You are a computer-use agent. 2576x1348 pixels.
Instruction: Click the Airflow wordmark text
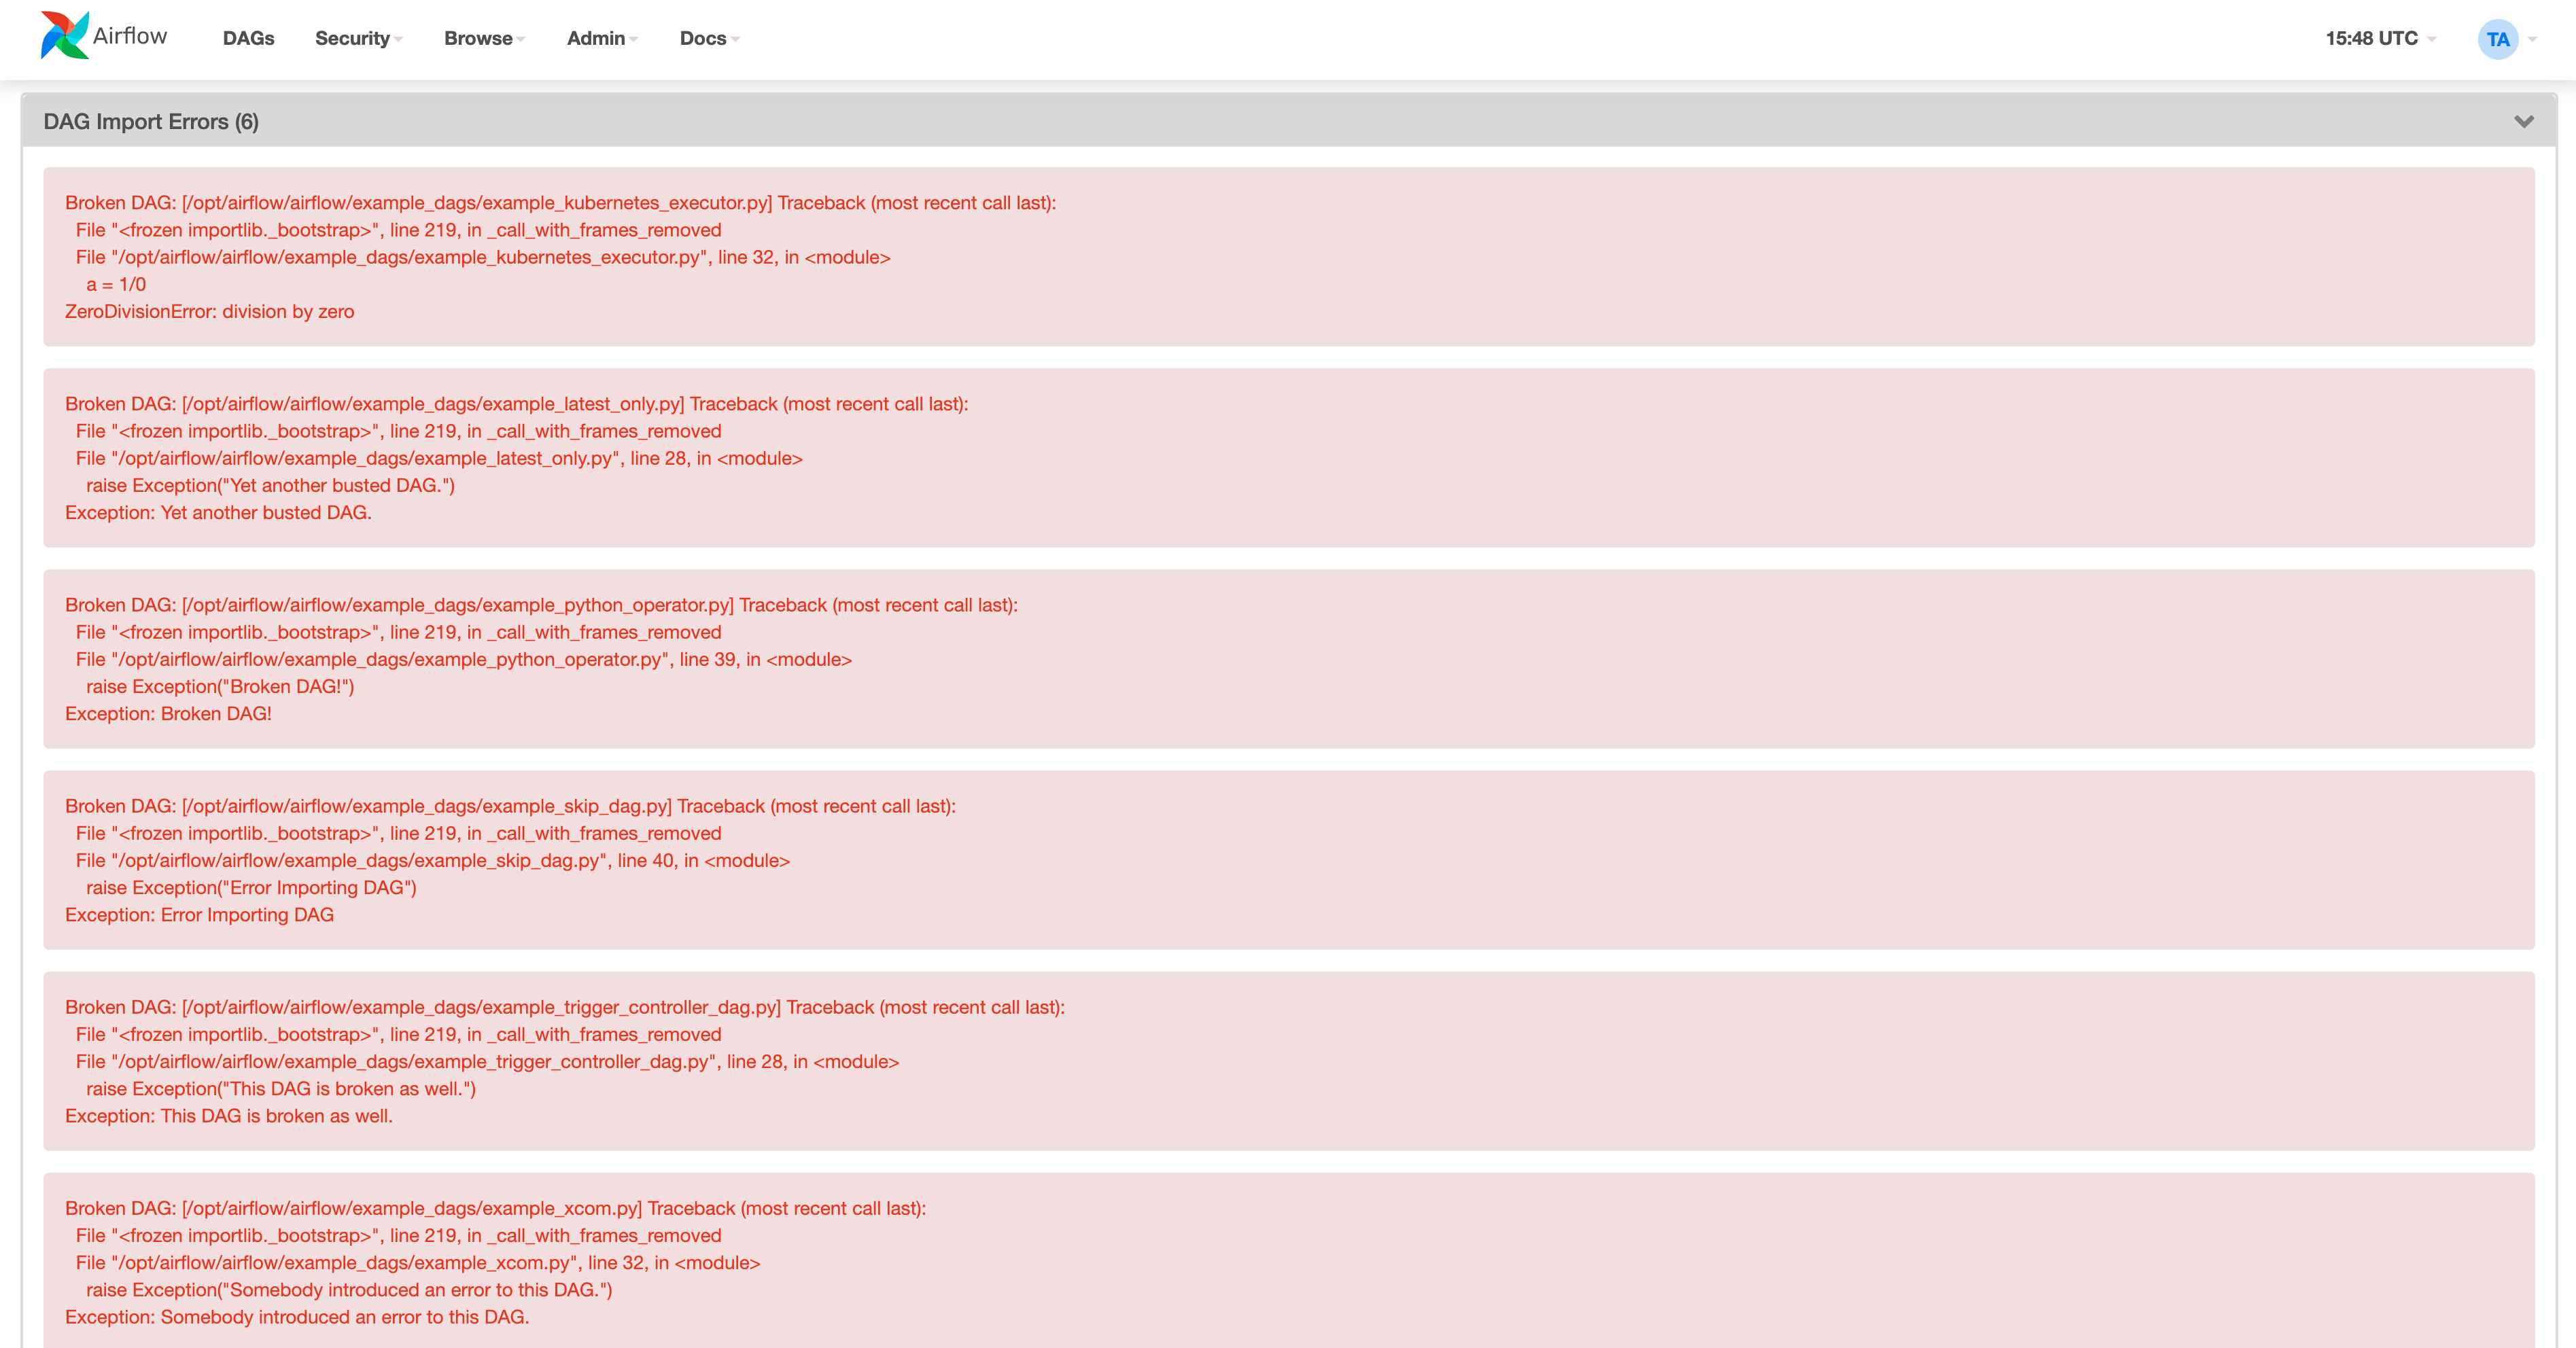(130, 36)
